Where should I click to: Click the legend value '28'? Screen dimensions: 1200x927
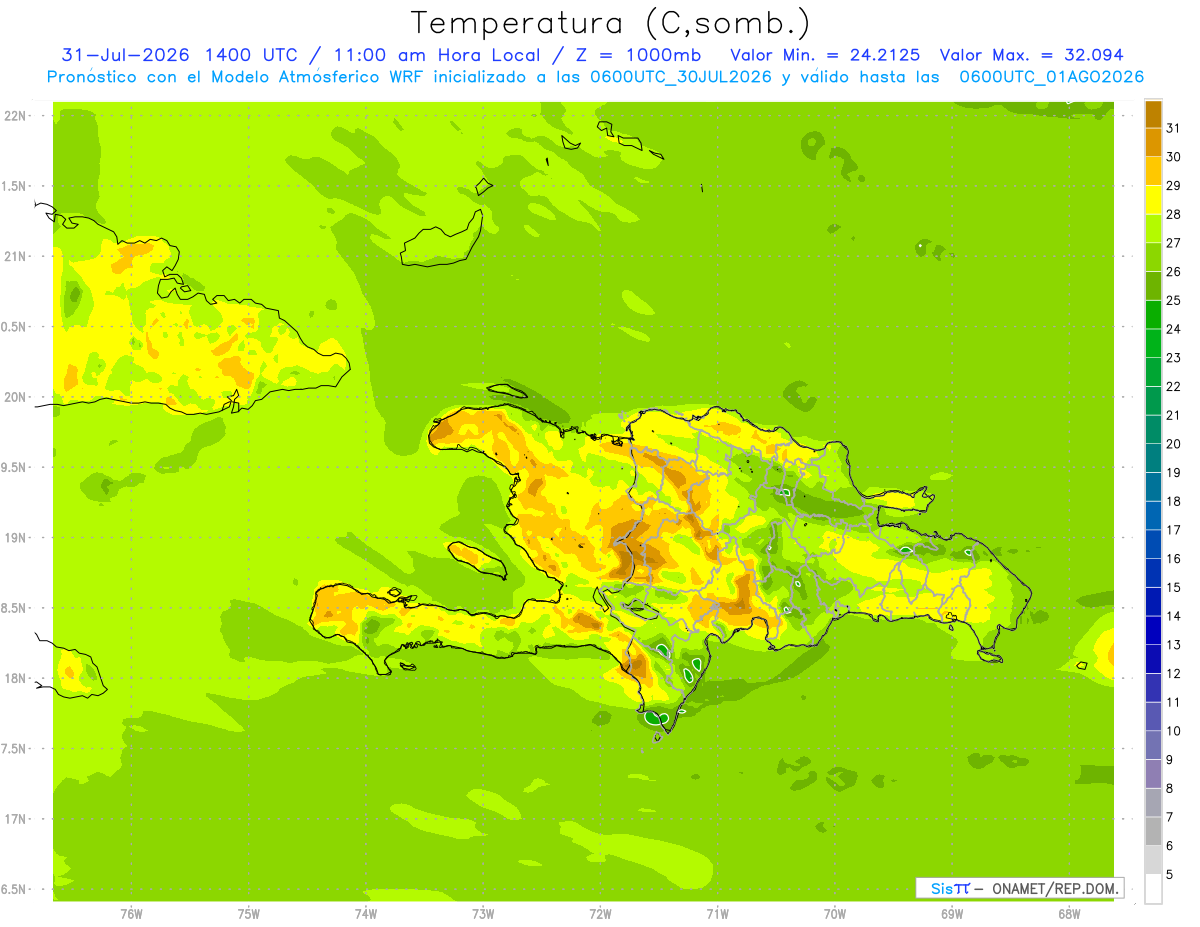pos(1173,214)
